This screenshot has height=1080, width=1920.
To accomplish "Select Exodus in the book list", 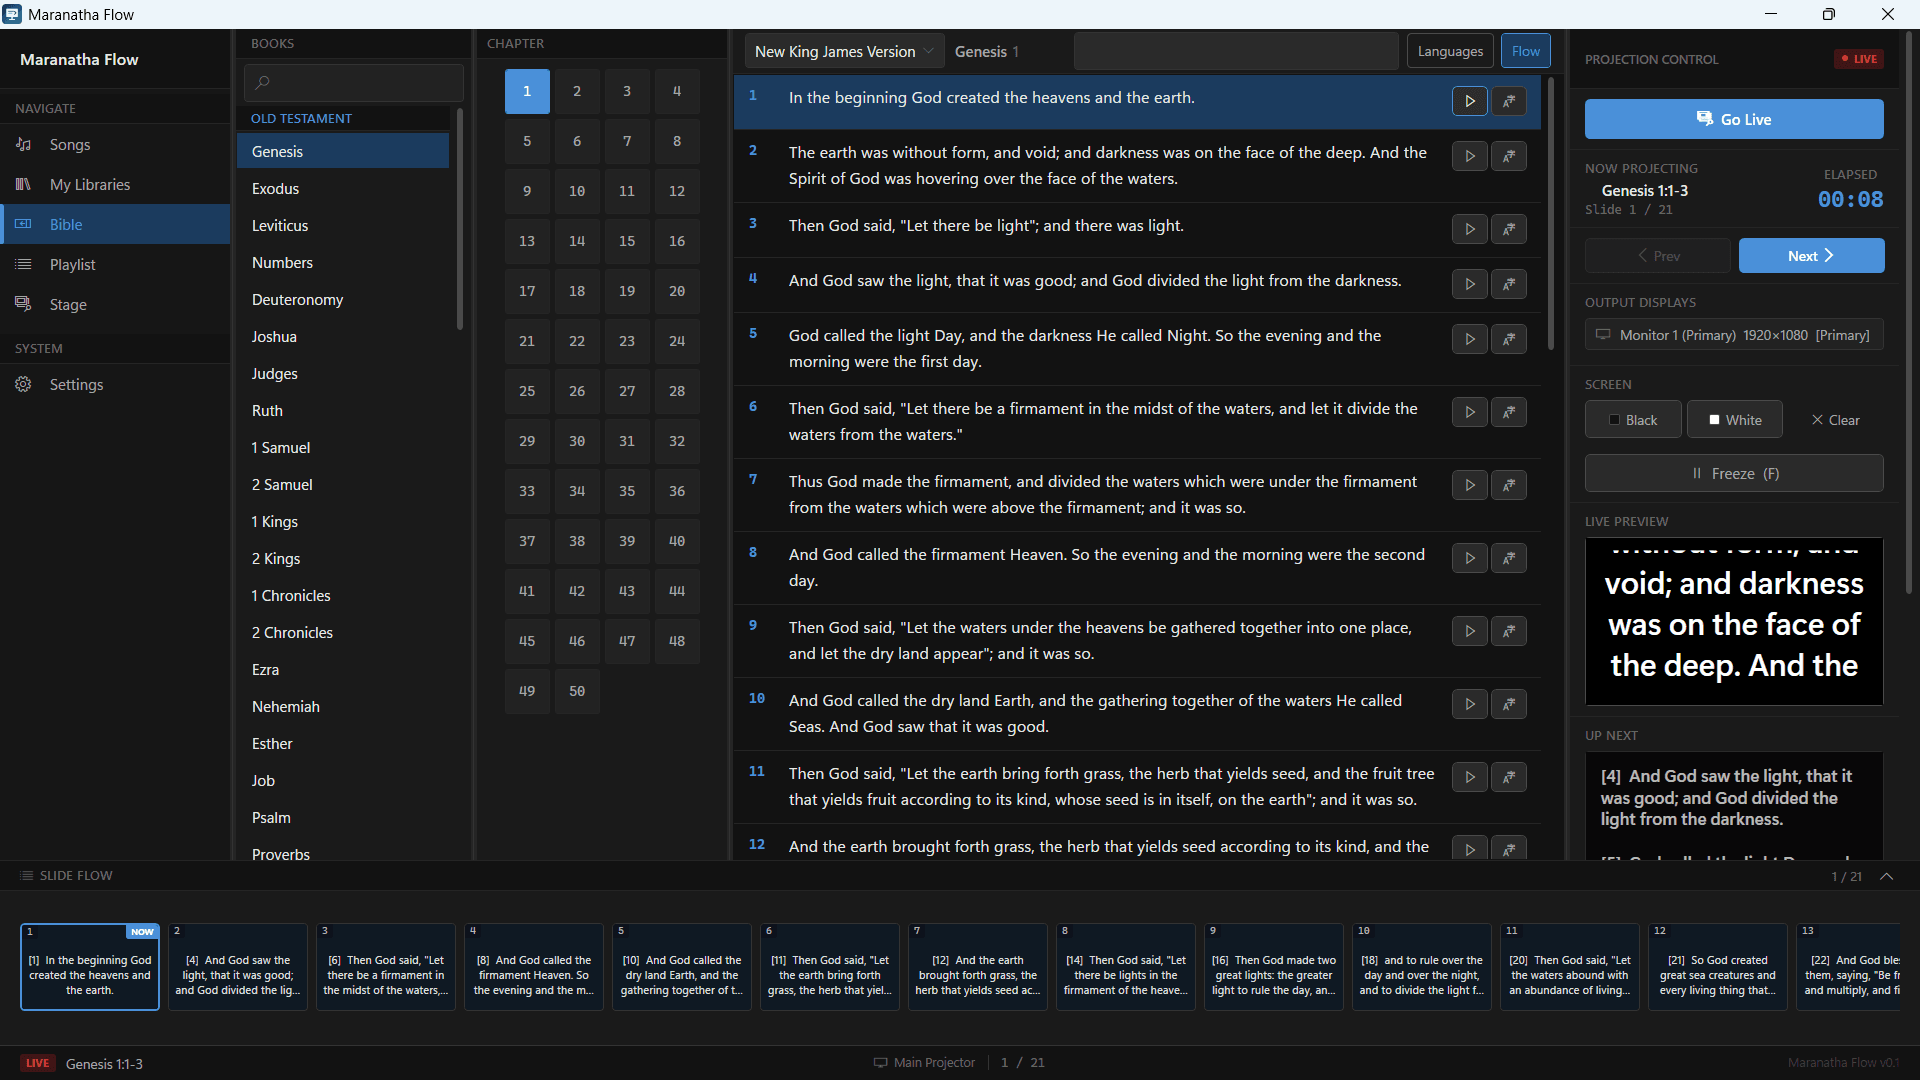I will click(x=343, y=189).
